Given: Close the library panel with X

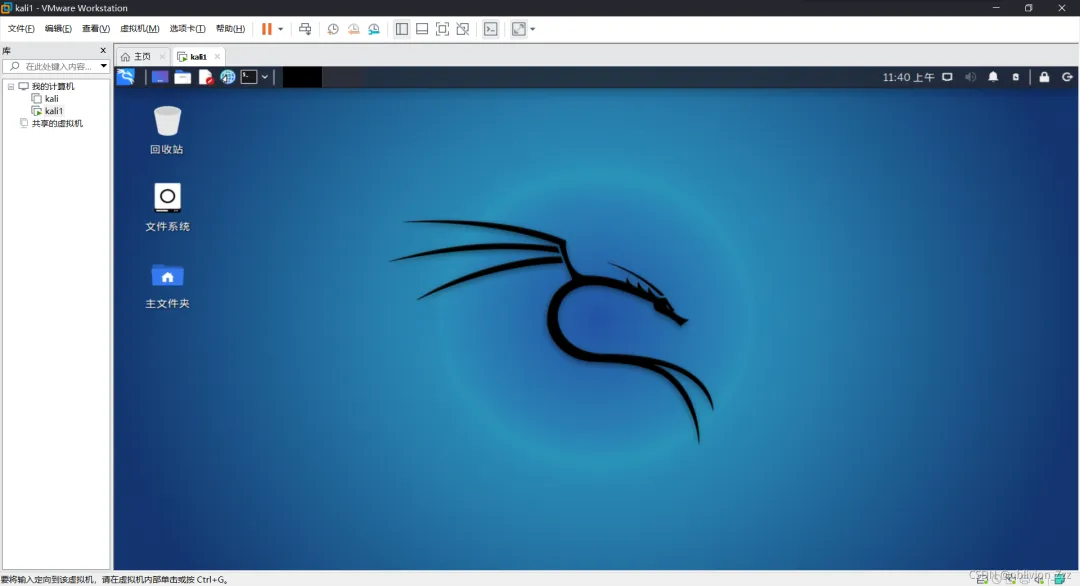Looking at the screenshot, I should tap(103, 50).
